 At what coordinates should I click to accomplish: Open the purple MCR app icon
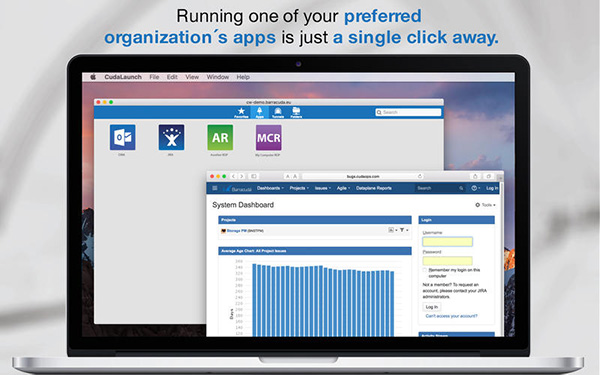click(x=269, y=138)
